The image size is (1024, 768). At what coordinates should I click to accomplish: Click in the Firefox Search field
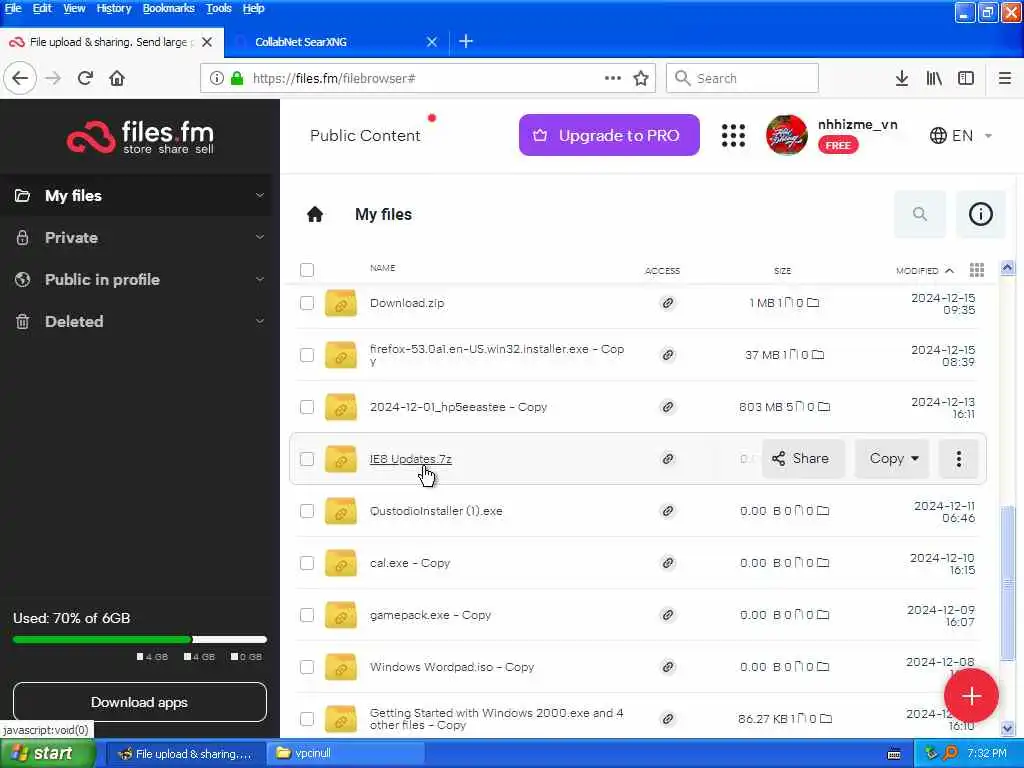(x=743, y=78)
